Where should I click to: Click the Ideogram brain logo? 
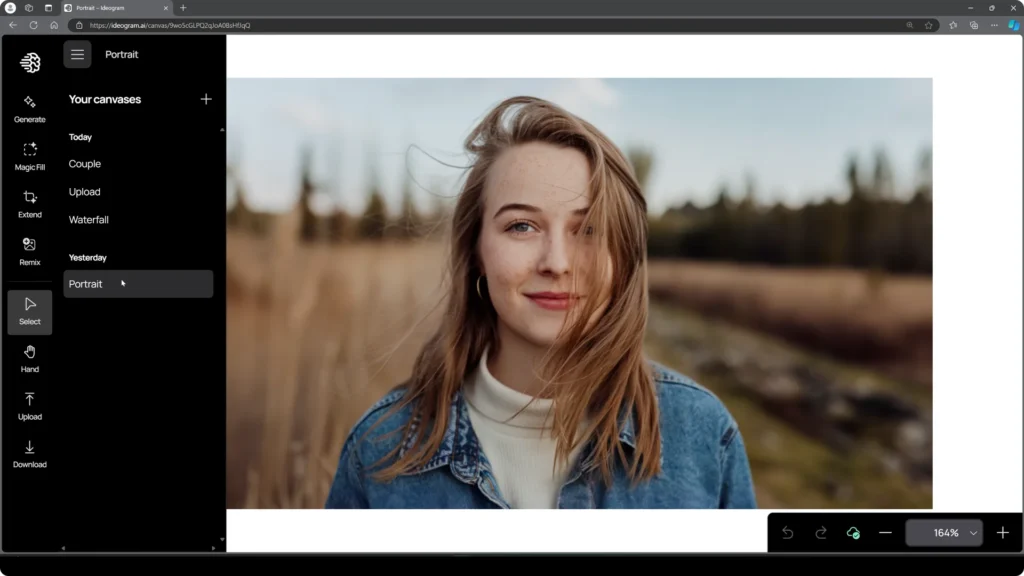(29, 63)
